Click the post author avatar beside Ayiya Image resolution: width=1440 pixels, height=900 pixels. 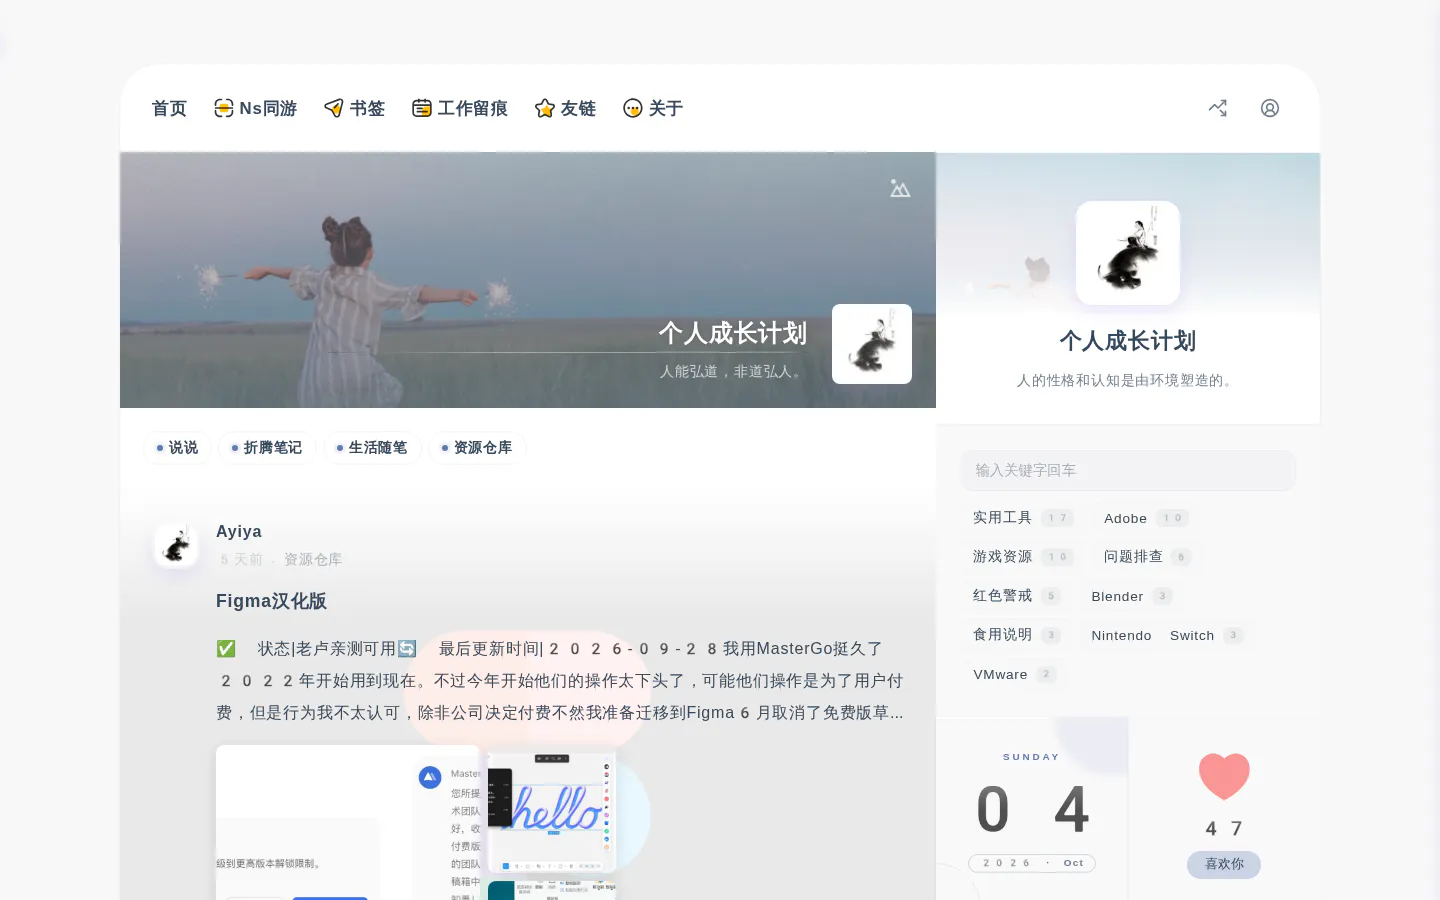click(x=176, y=545)
